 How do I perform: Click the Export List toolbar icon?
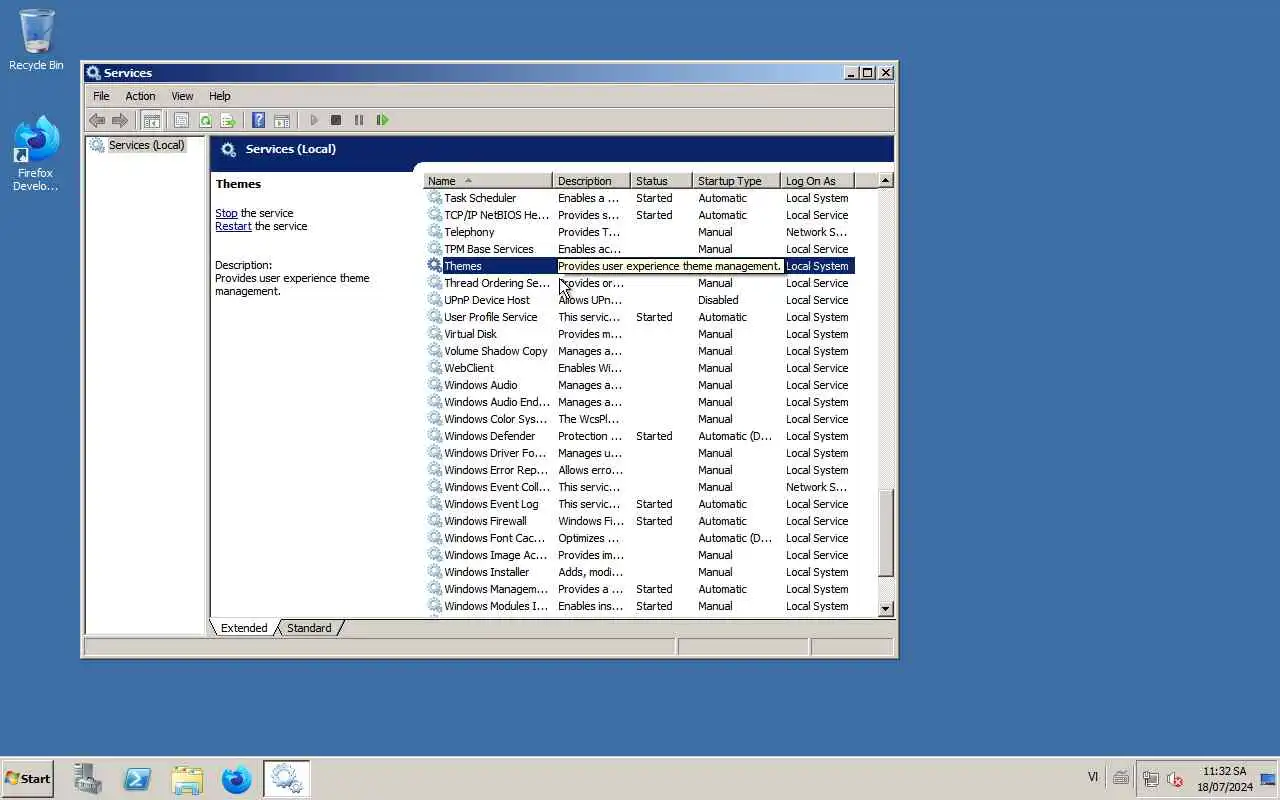point(228,120)
